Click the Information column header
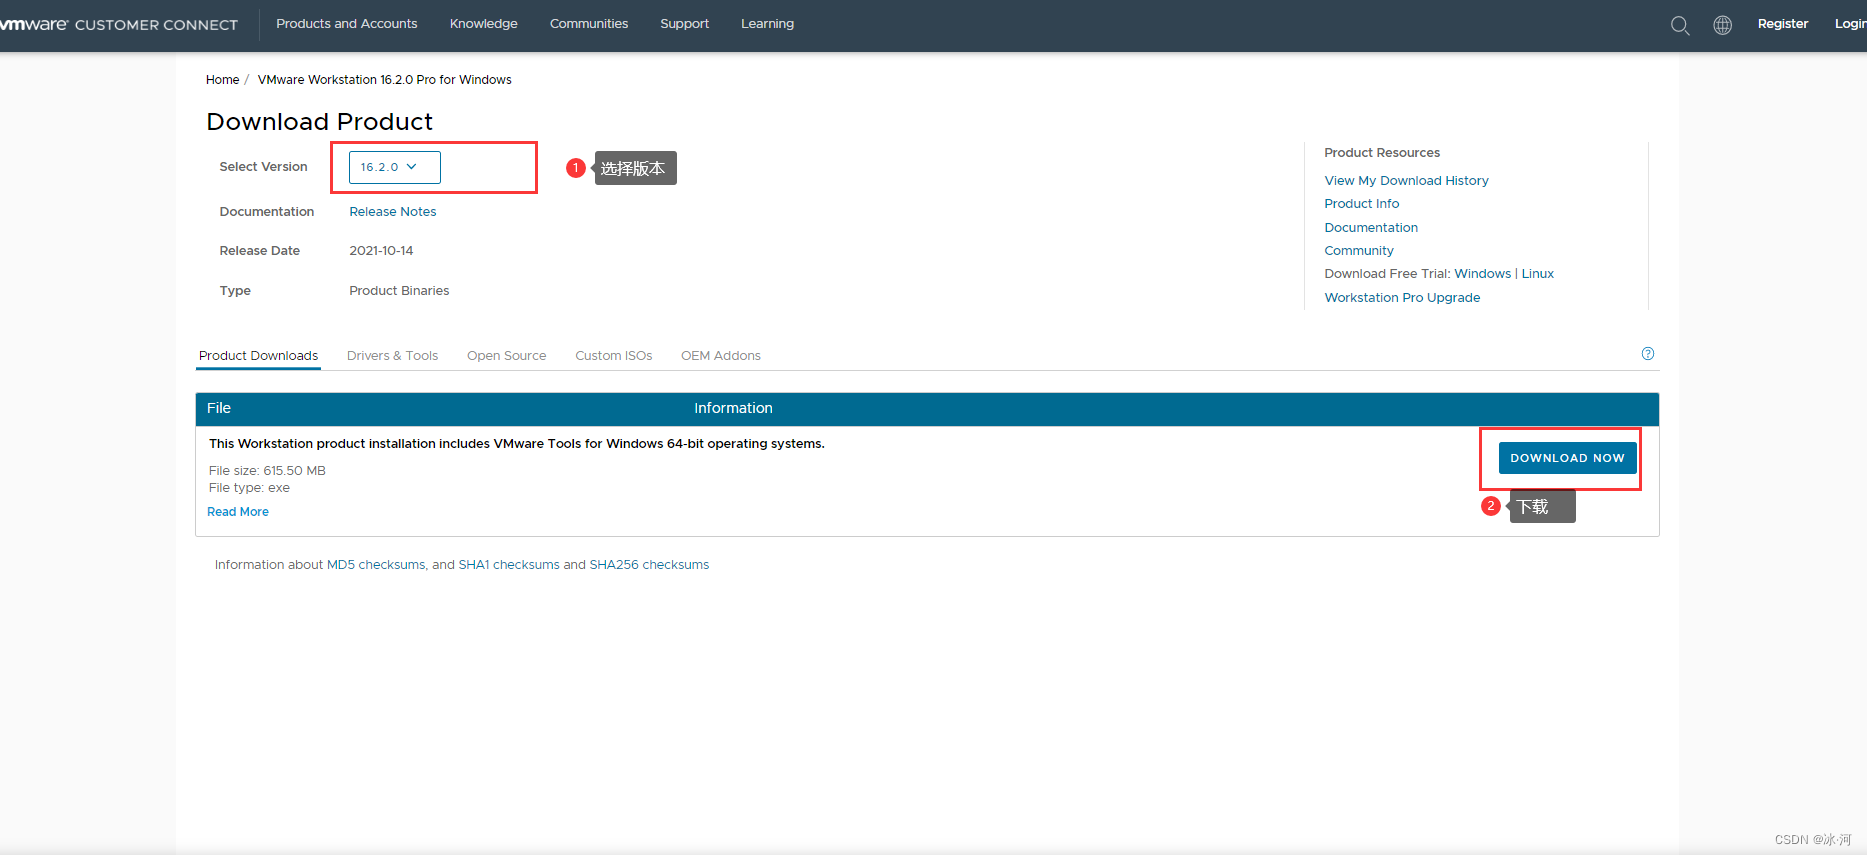The image size is (1867, 855). tap(733, 408)
